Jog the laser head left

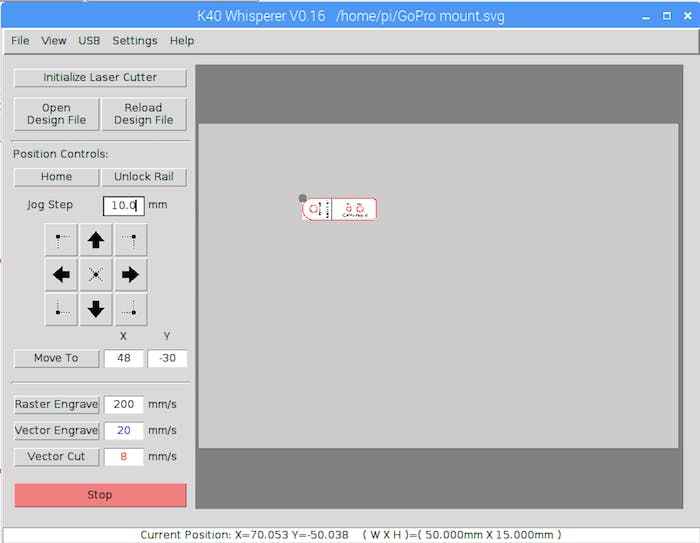coord(61,275)
